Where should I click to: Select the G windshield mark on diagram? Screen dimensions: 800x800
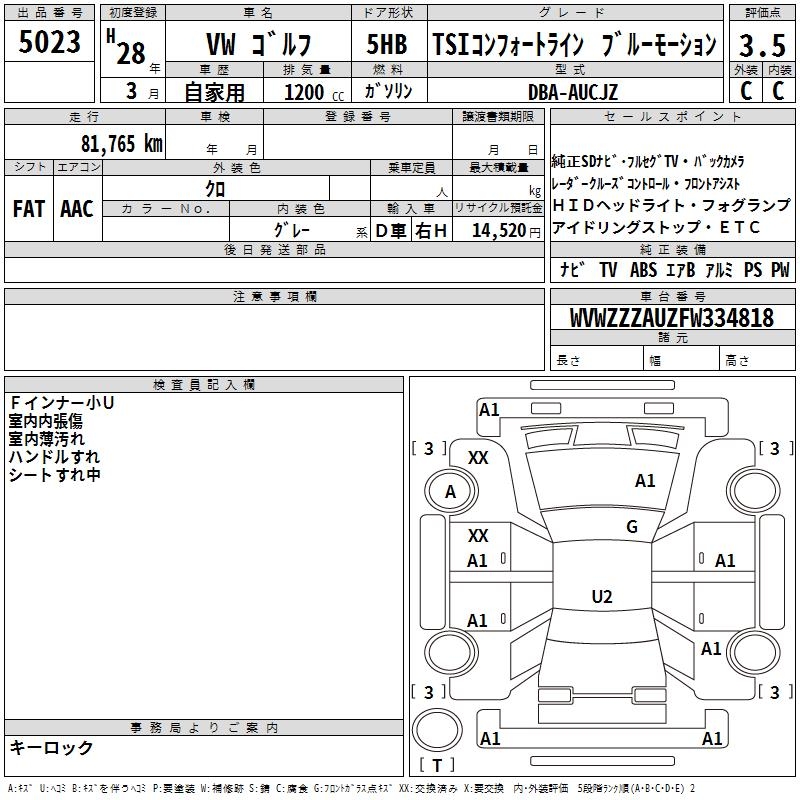pyautogui.click(x=632, y=526)
